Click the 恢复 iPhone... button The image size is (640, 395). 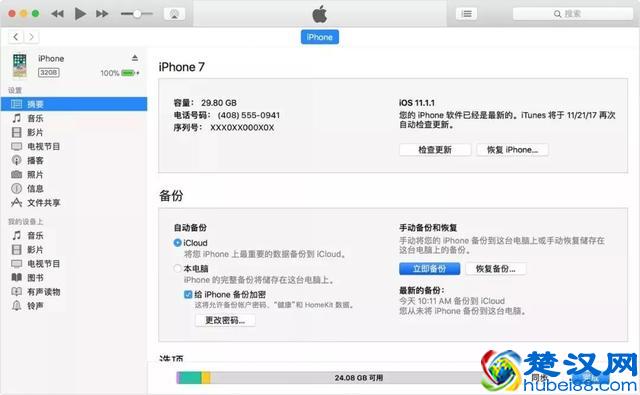pos(512,150)
